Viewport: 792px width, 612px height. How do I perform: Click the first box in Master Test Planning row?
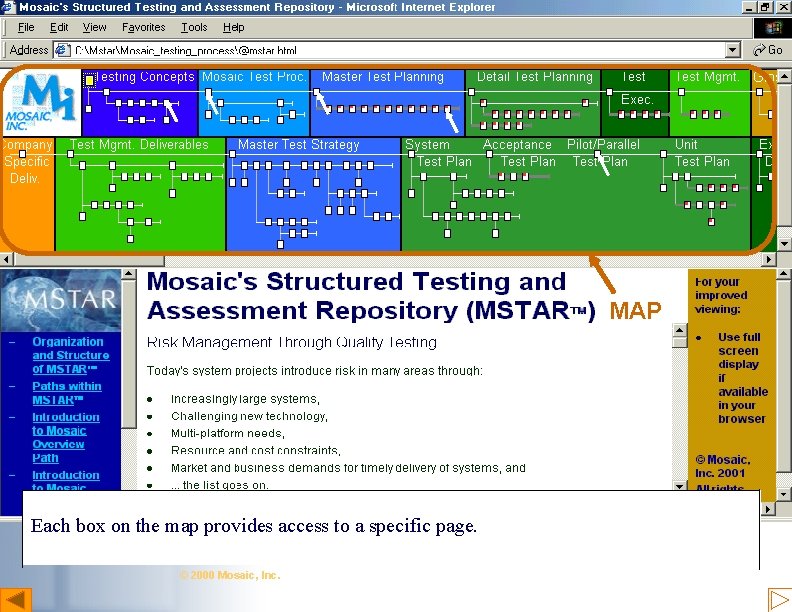click(317, 92)
